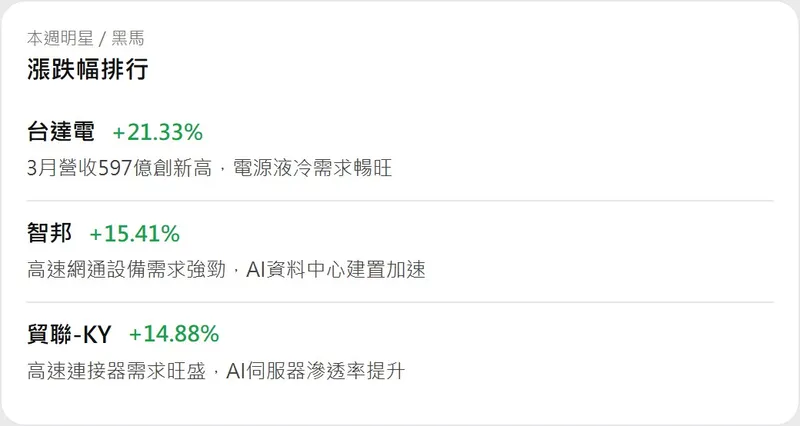
Task: Open the 貿聯-KY stock name
Action: (x=69, y=334)
